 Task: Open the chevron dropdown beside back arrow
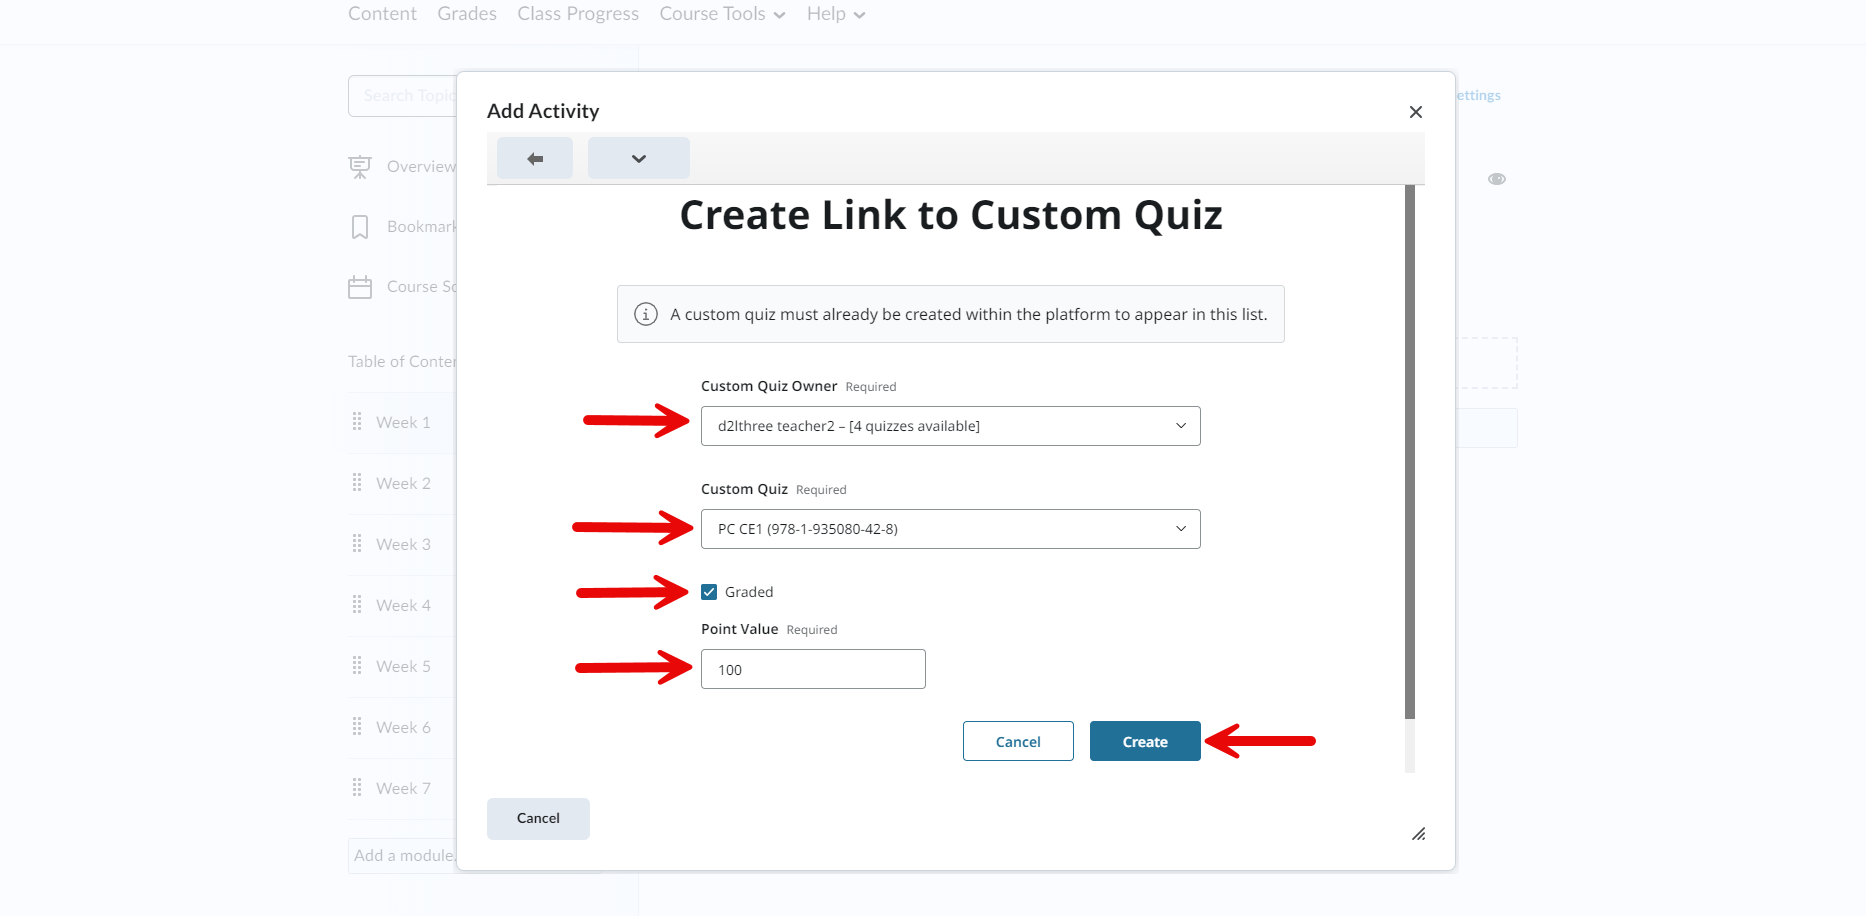pyautogui.click(x=639, y=158)
